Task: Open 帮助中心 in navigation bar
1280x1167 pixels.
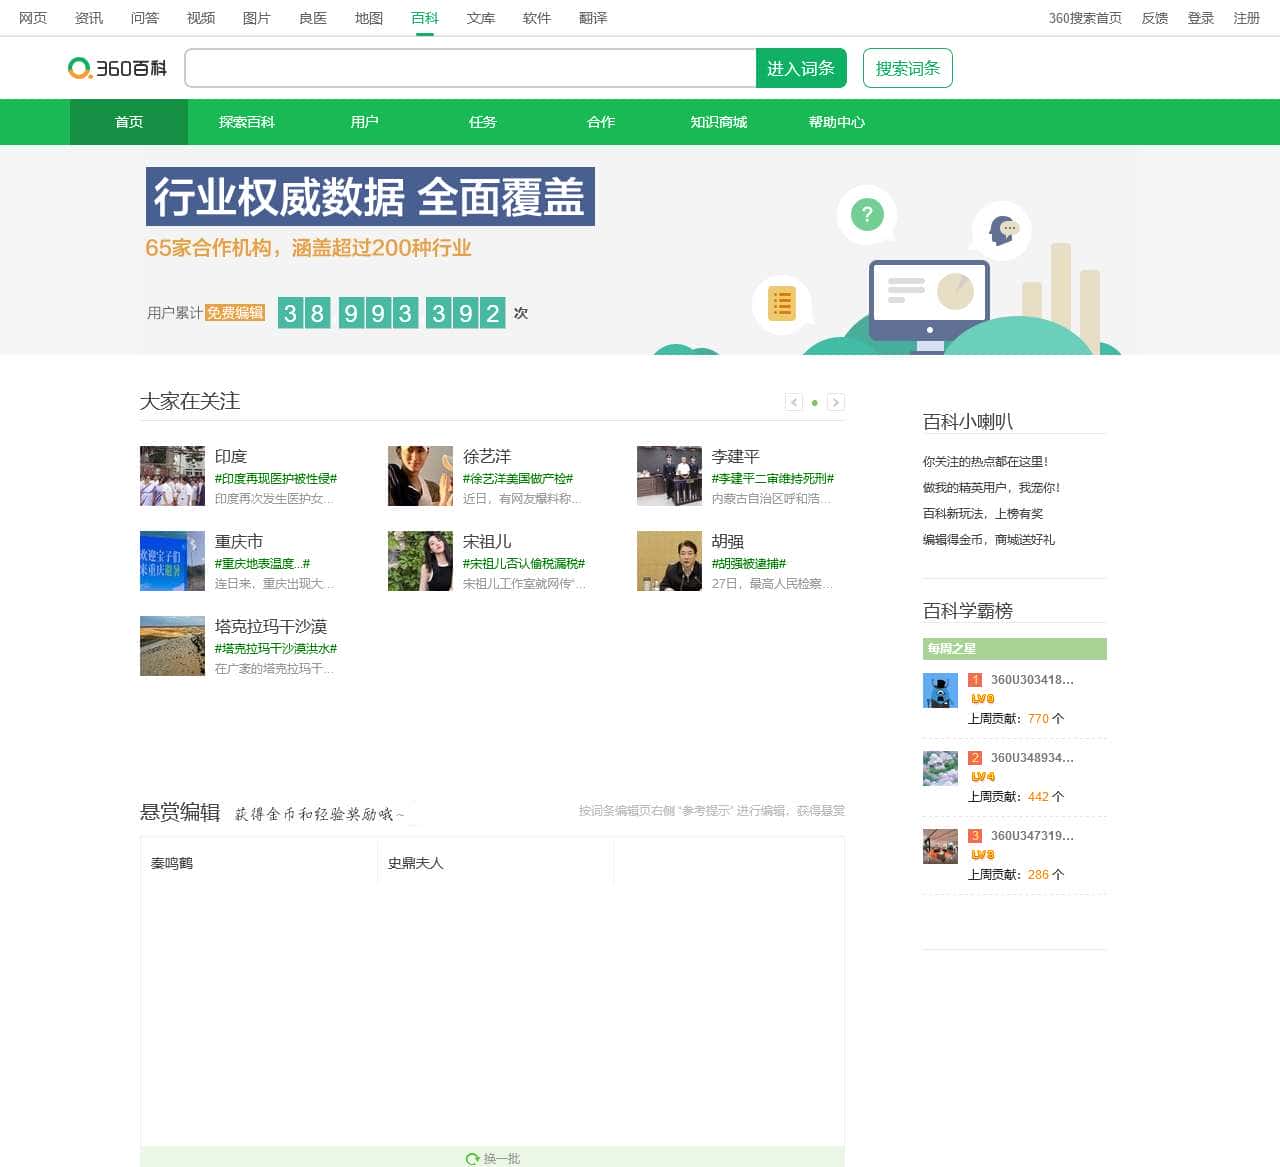Action: [837, 122]
